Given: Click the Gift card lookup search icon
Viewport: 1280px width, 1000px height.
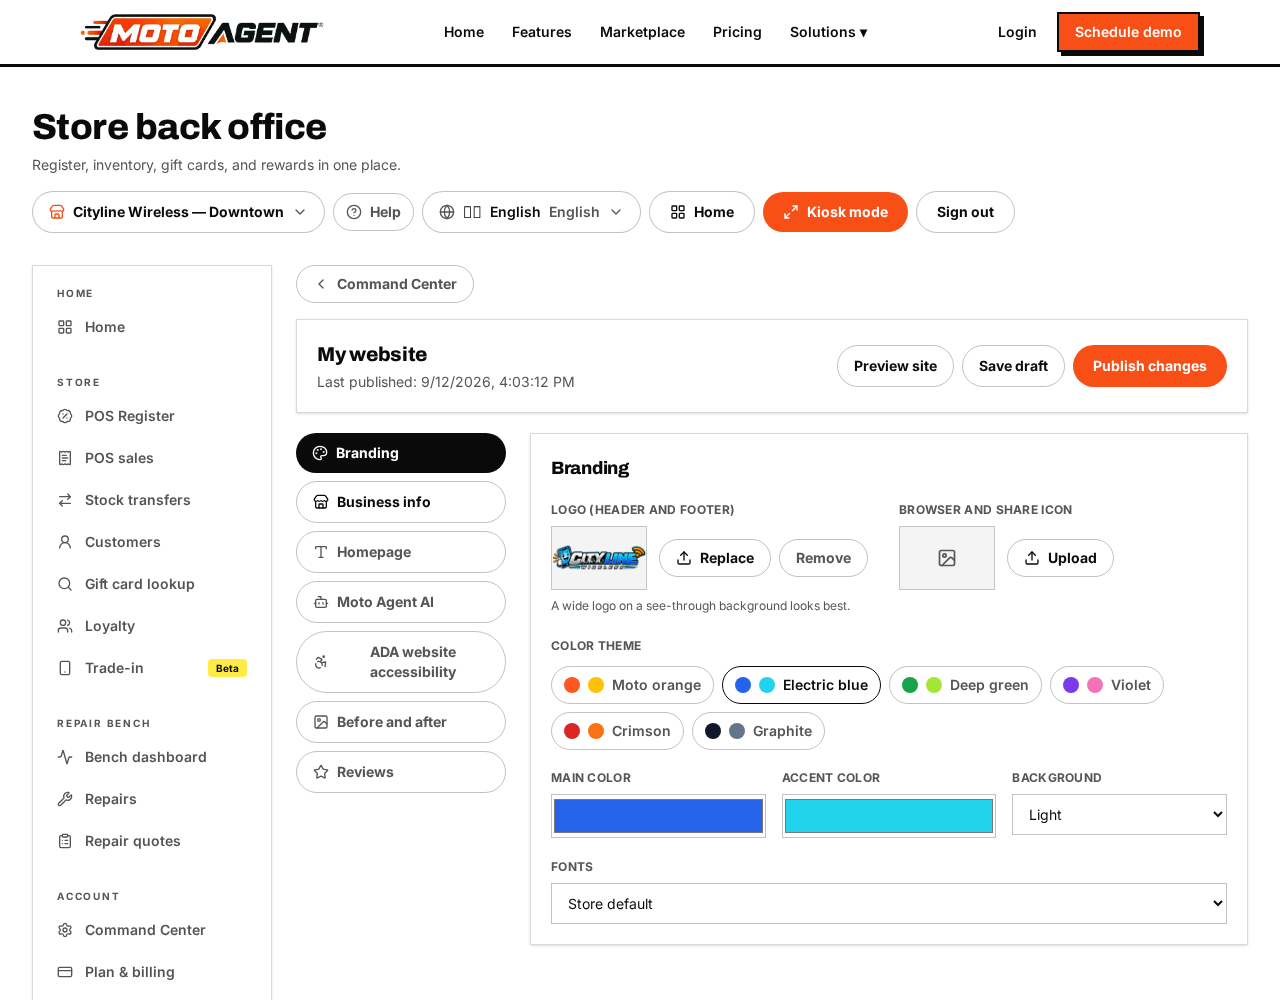Looking at the screenshot, I should (65, 584).
